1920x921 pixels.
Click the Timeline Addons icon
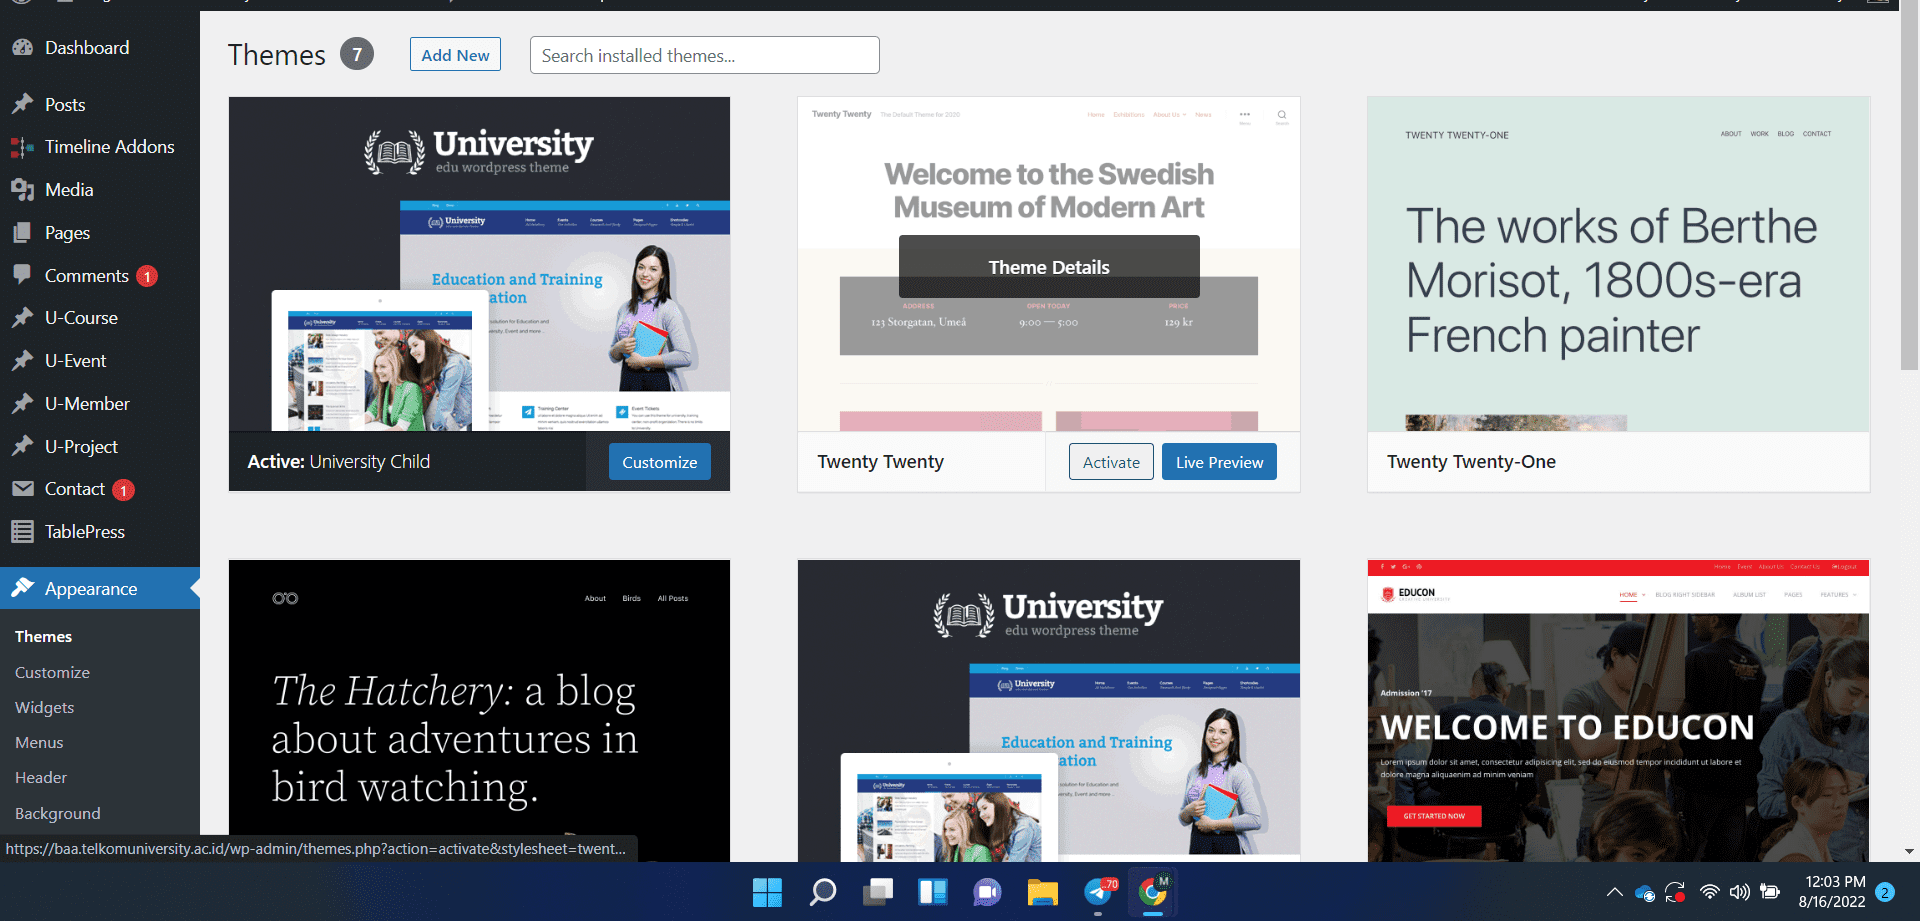click(x=22, y=147)
